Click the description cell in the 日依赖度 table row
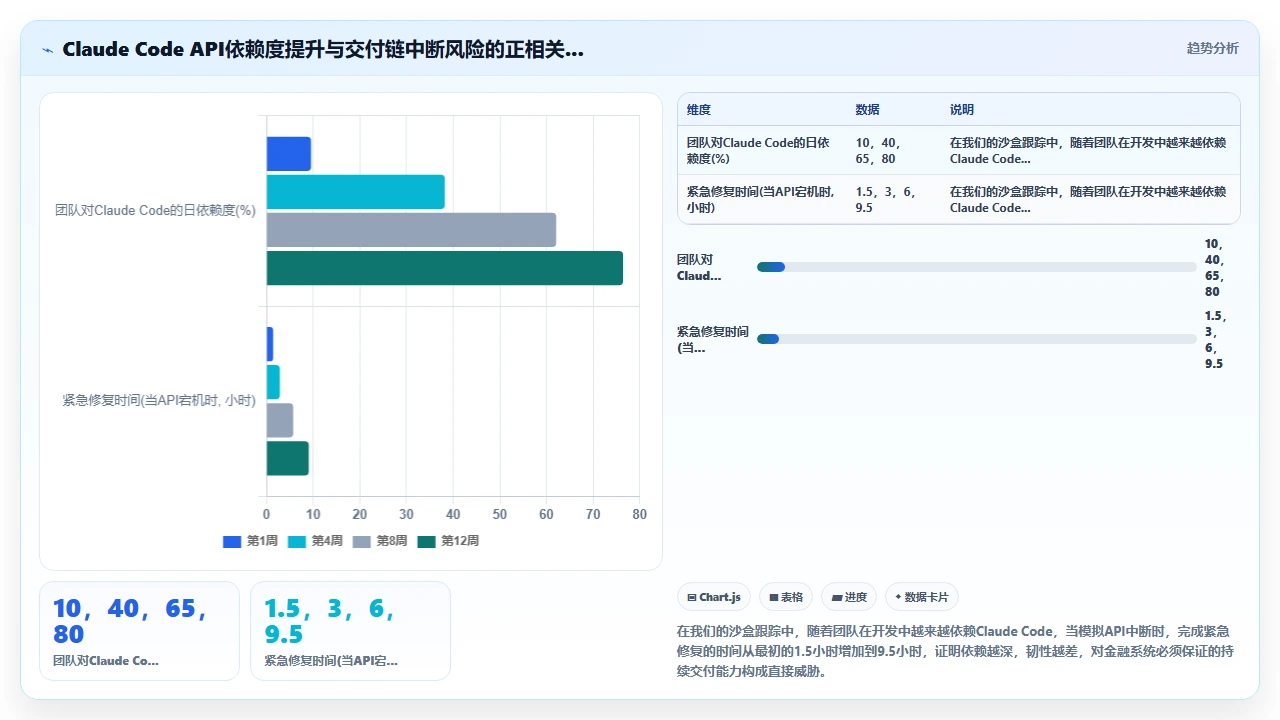The image size is (1280, 720). (x=1088, y=150)
